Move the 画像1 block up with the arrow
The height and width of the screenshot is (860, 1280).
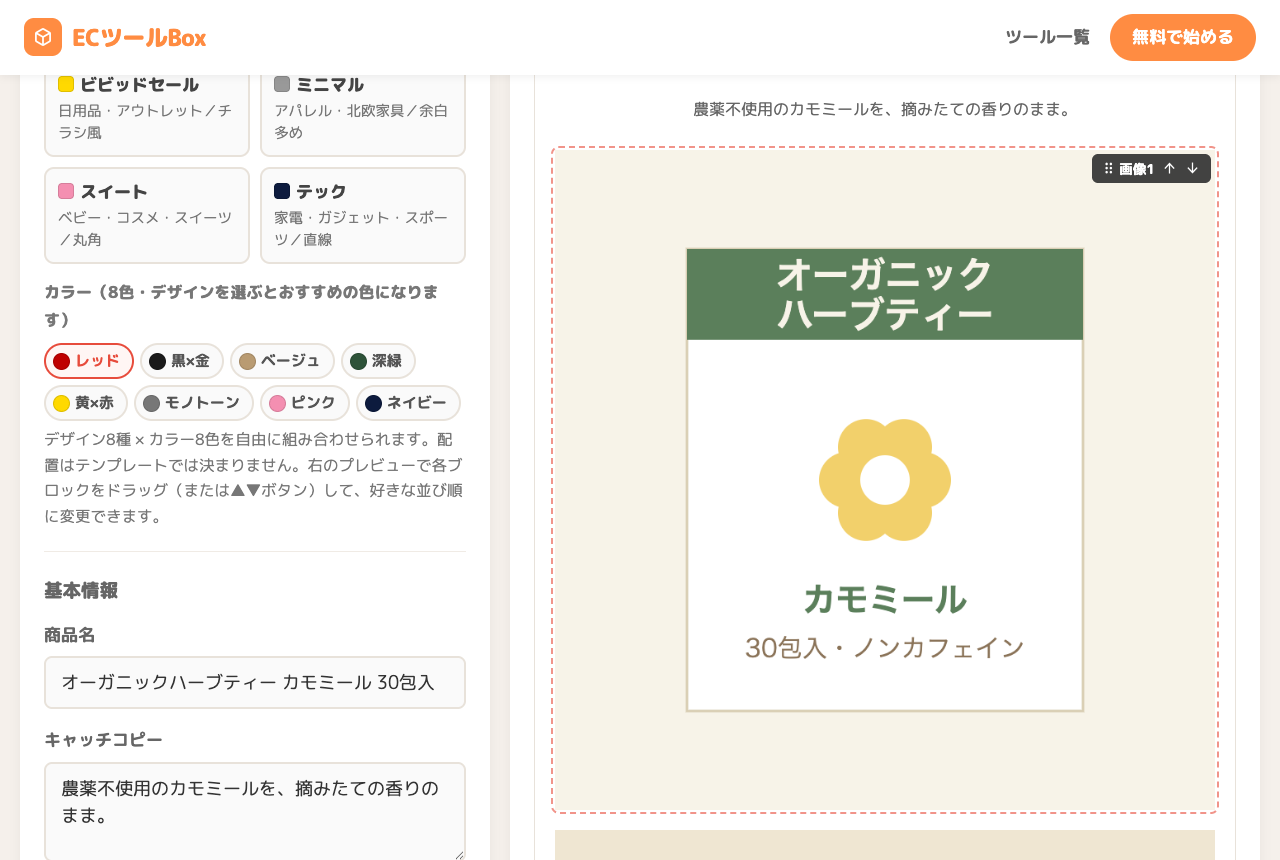(1169, 169)
